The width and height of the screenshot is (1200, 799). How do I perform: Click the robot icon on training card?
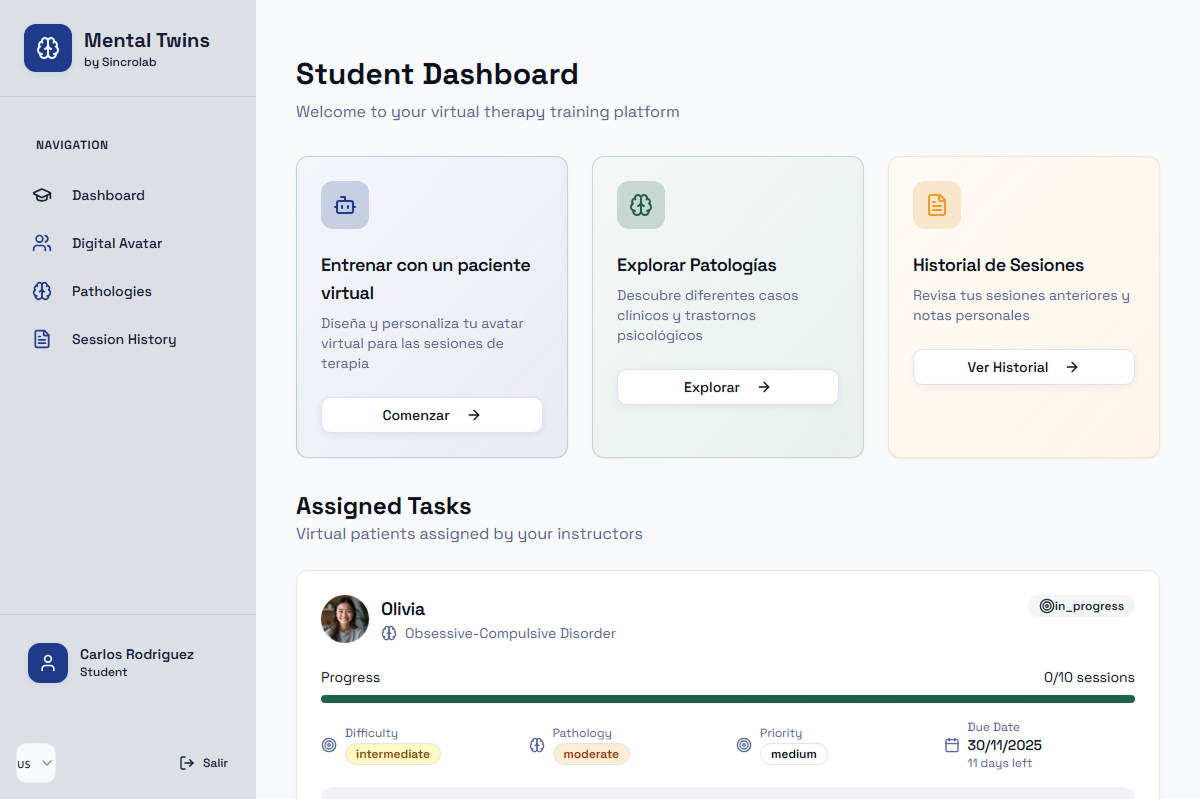point(345,205)
